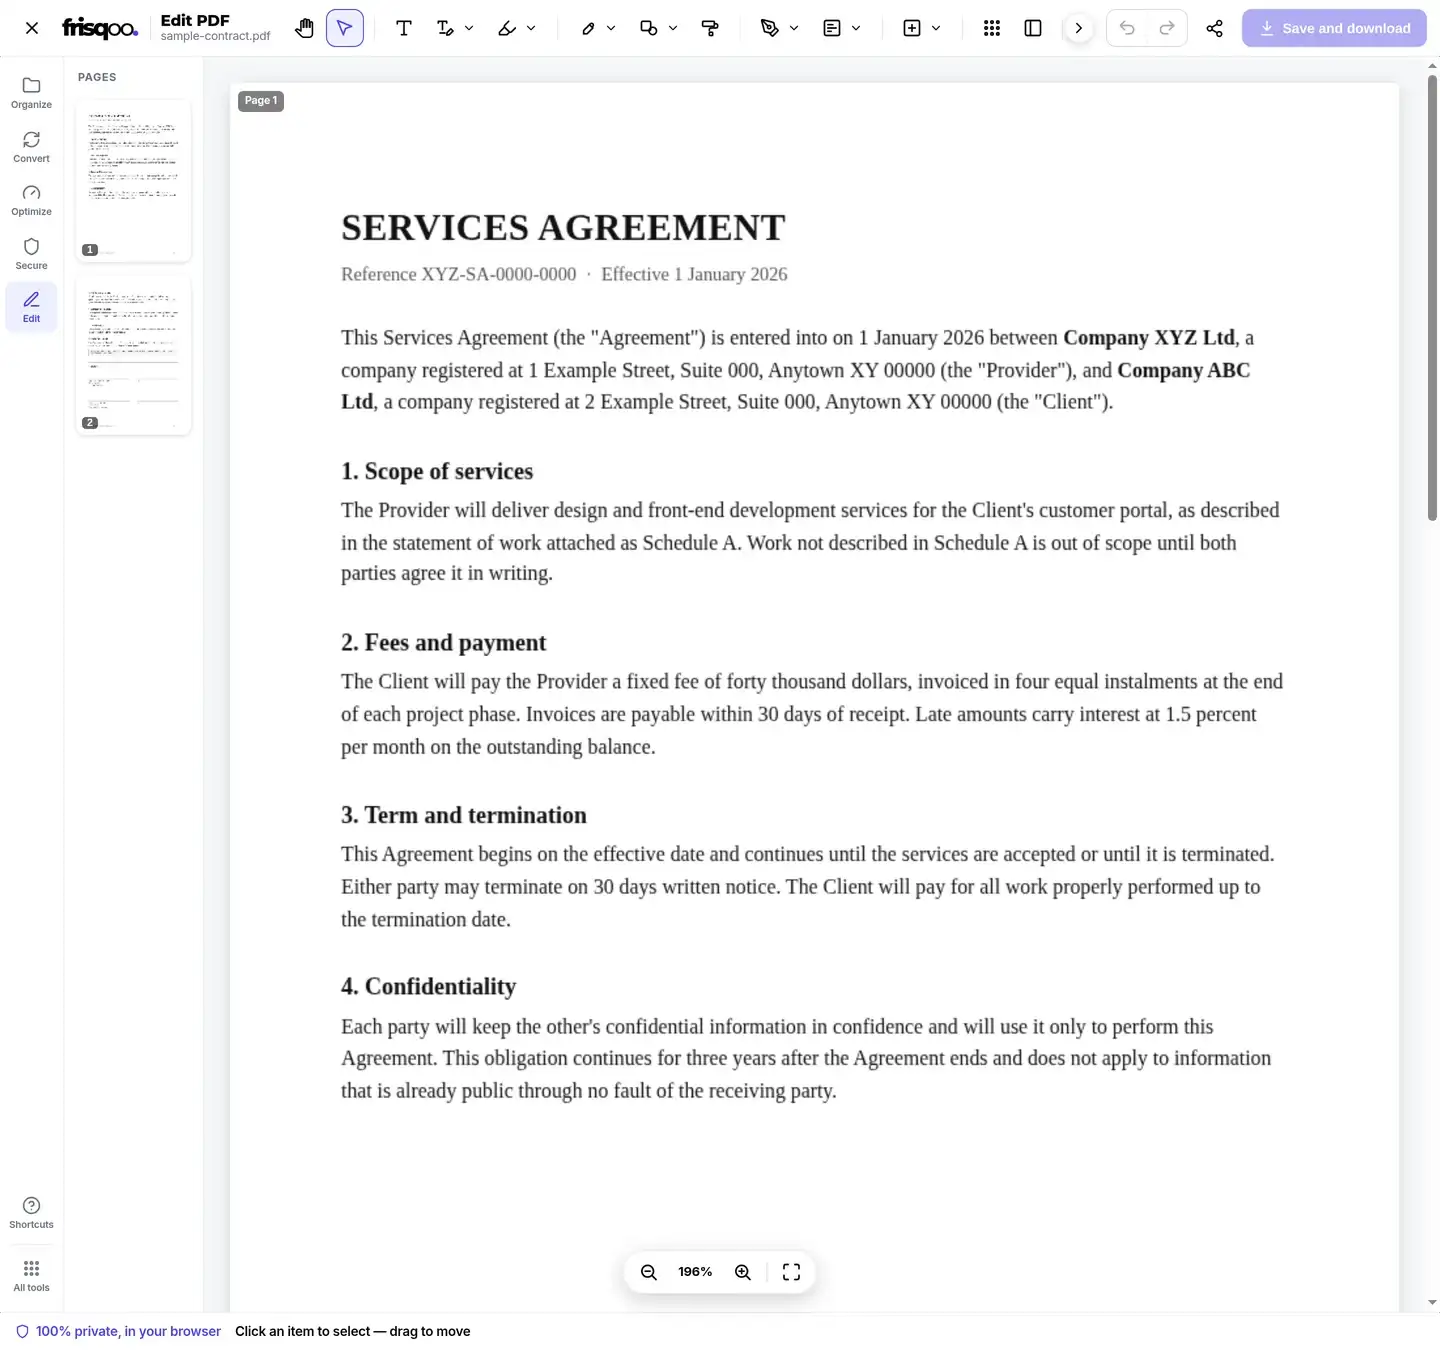Open the shapes tool dropdown
Viewport: 1440px width, 1350px height.
click(x=673, y=28)
